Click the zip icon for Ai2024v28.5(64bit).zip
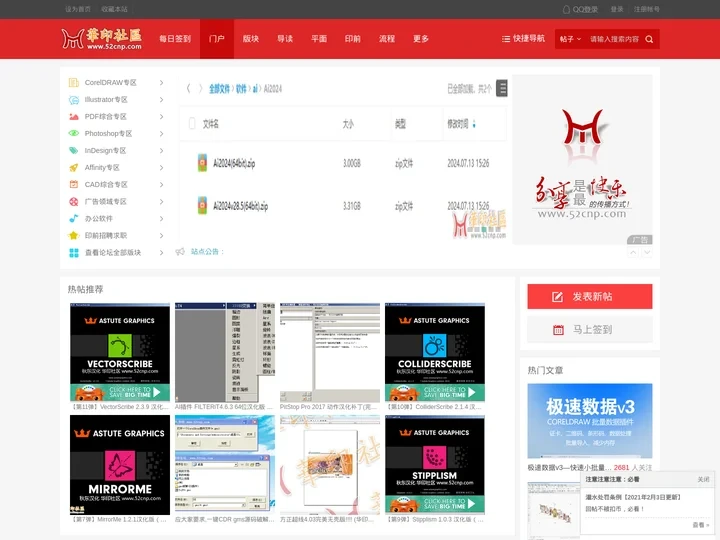720x540 pixels. [202, 205]
